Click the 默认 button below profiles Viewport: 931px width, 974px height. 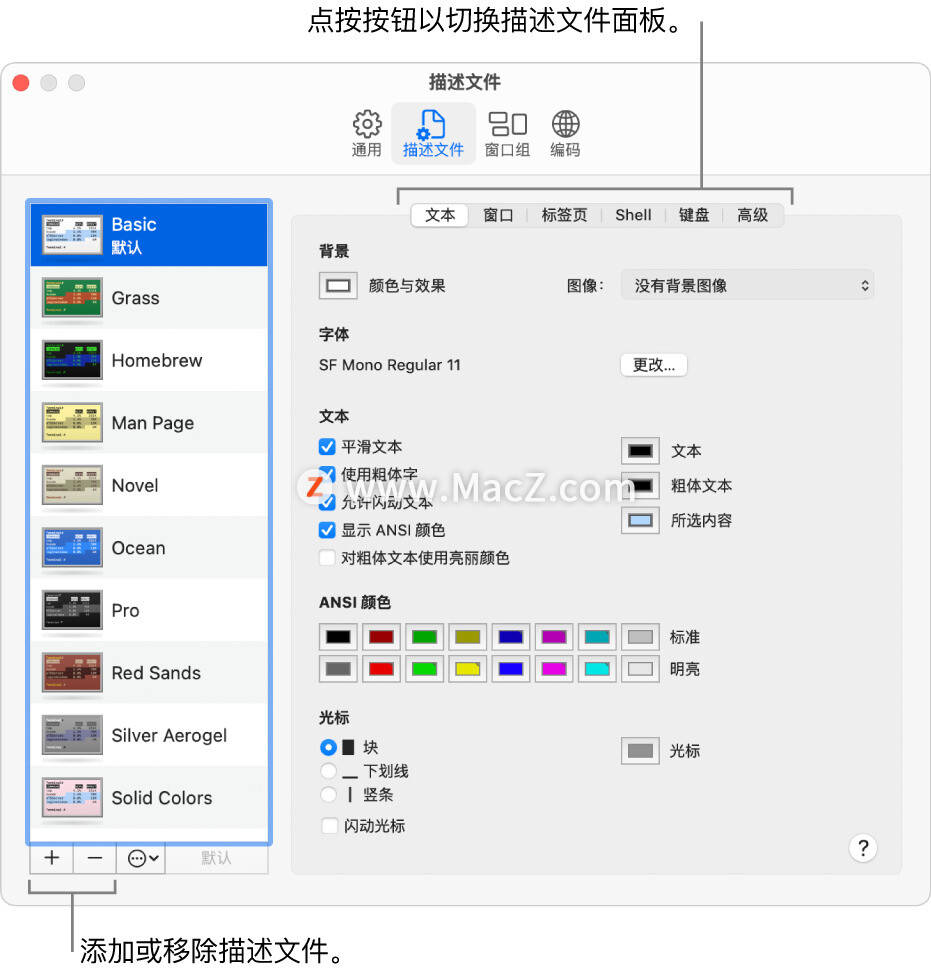point(216,858)
